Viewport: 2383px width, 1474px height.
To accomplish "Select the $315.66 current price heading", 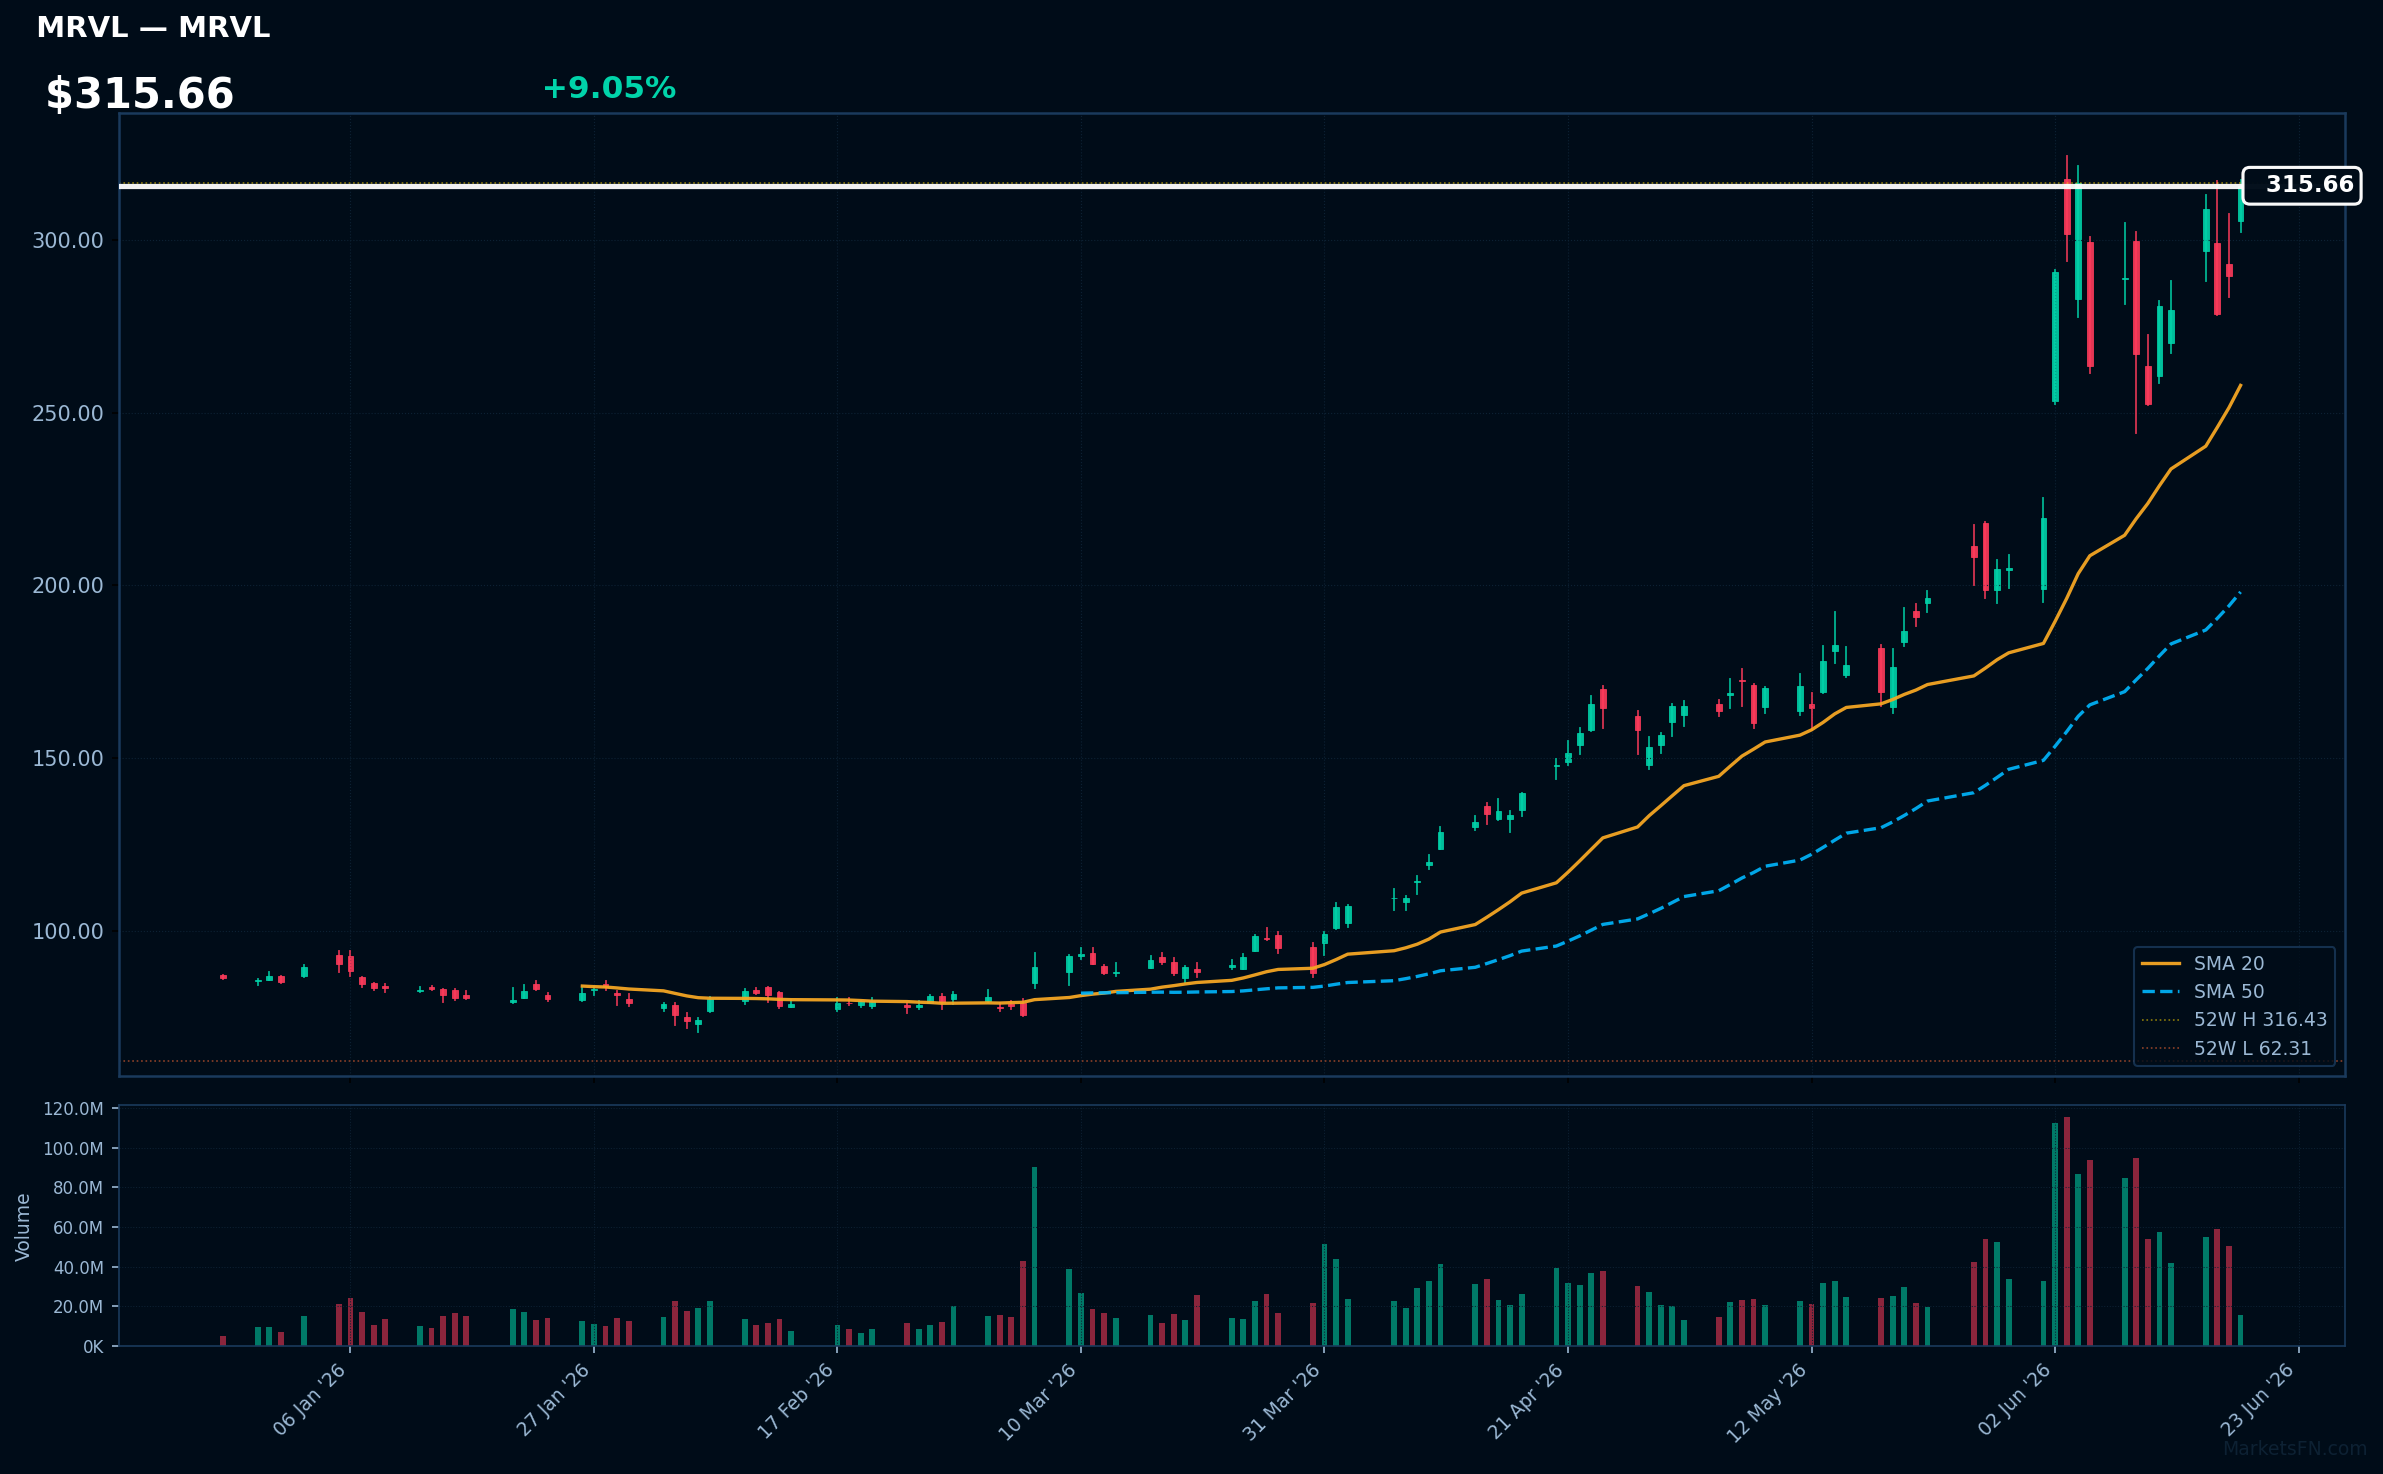I will [139, 94].
